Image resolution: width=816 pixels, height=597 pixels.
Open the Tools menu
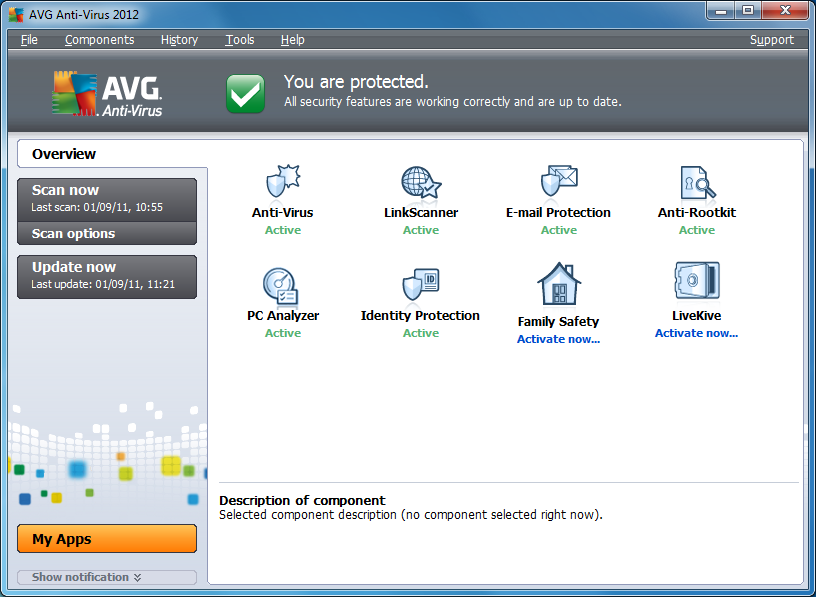coord(239,40)
